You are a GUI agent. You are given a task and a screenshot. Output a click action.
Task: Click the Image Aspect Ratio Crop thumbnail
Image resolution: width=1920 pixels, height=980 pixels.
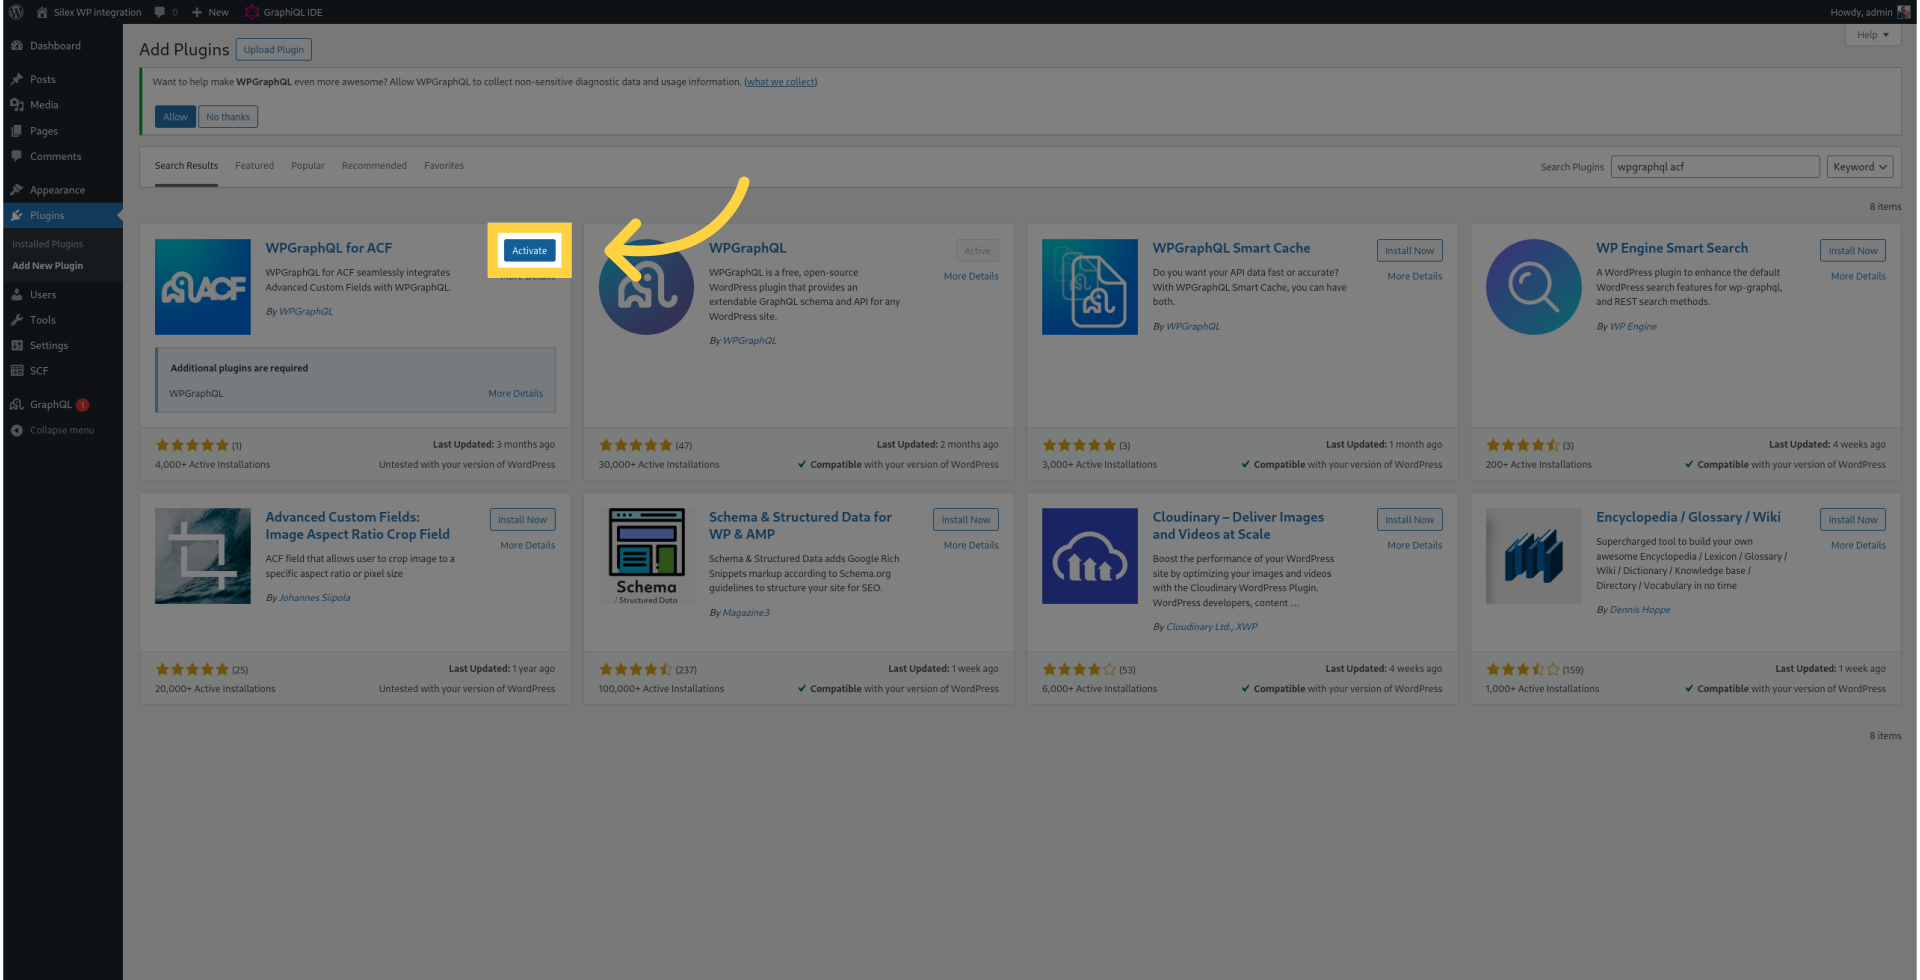tap(203, 556)
